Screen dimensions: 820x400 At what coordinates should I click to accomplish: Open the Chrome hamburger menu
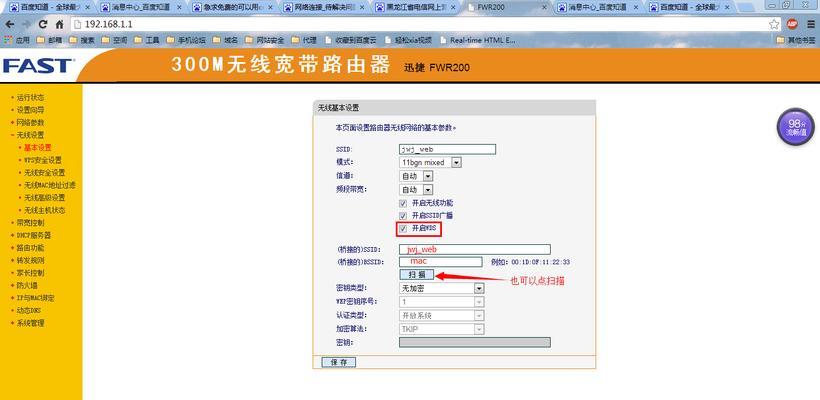pyautogui.click(x=811, y=25)
